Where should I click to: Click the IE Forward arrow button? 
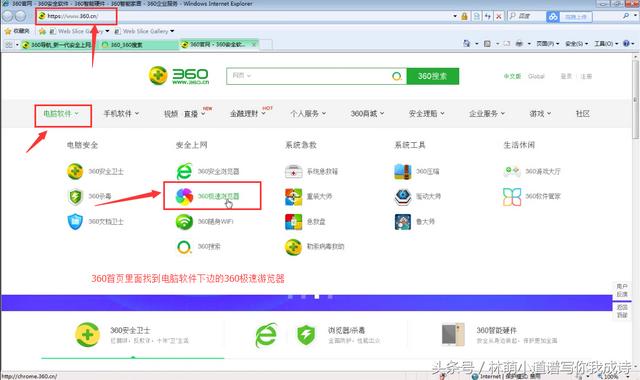20,16
